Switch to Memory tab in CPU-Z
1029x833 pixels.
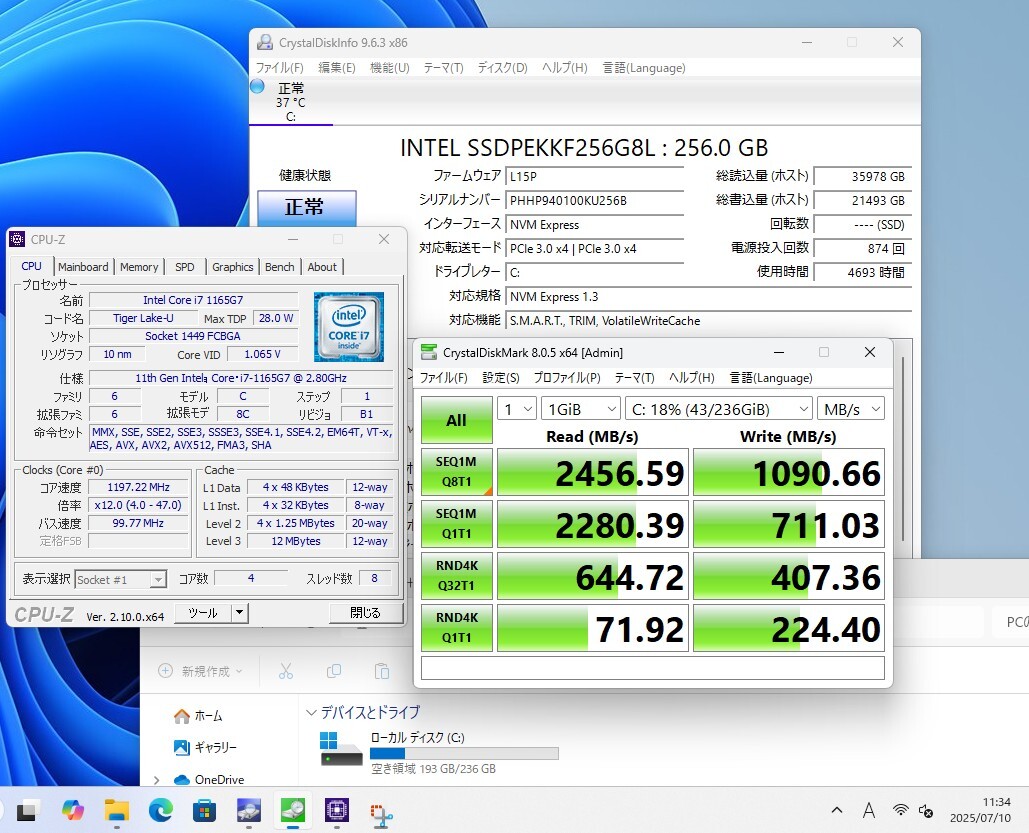[139, 267]
